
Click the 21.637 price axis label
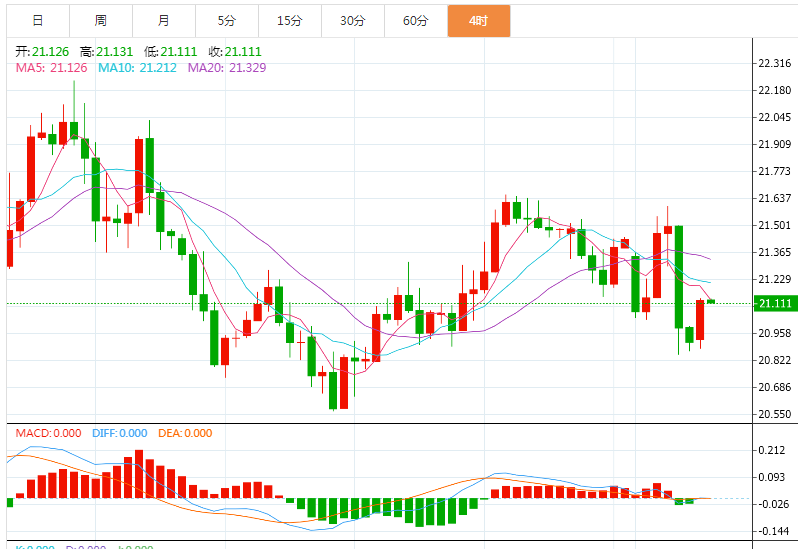pos(775,198)
